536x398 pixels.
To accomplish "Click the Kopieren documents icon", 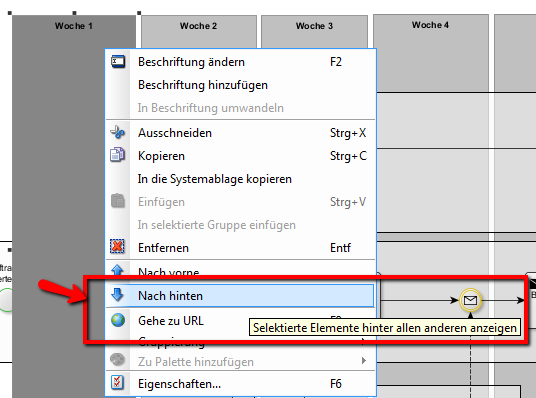I will coord(118,155).
